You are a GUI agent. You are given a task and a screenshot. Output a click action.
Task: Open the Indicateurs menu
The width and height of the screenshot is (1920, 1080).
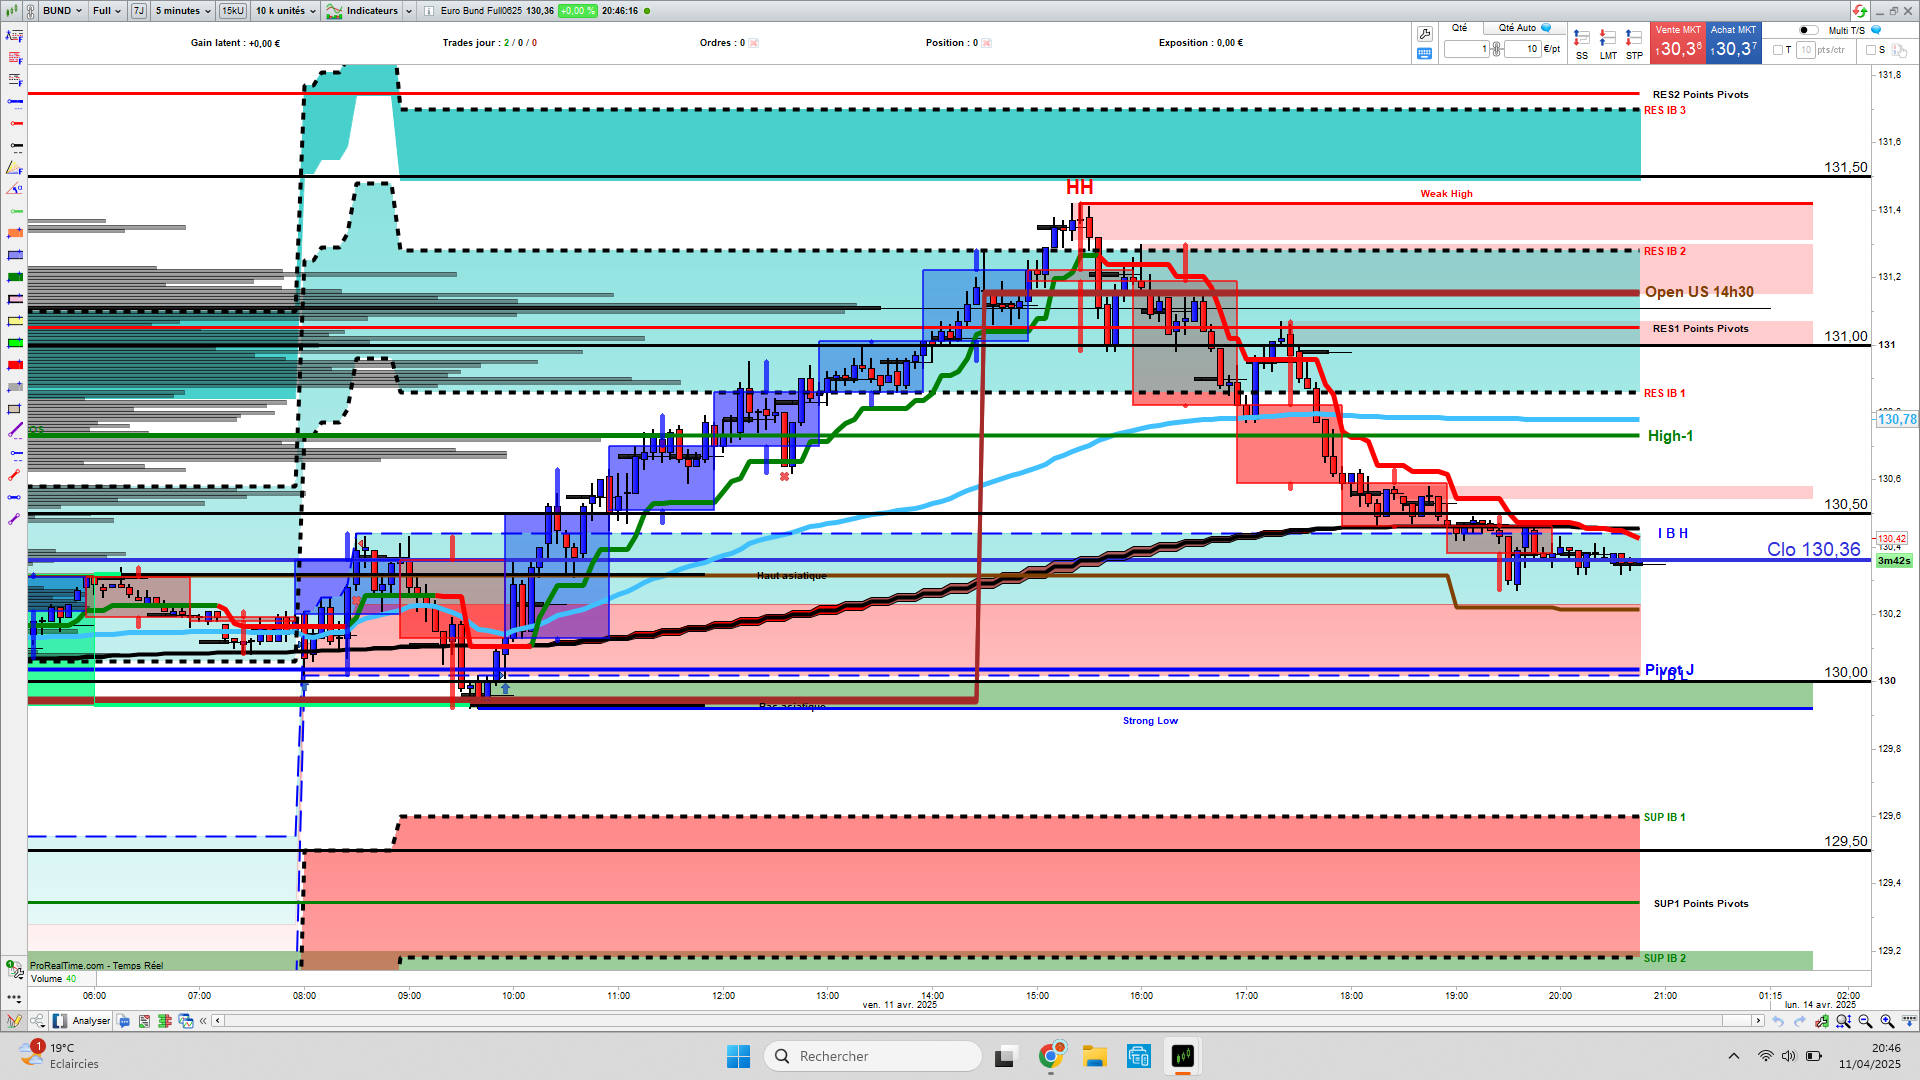[x=371, y=11]
